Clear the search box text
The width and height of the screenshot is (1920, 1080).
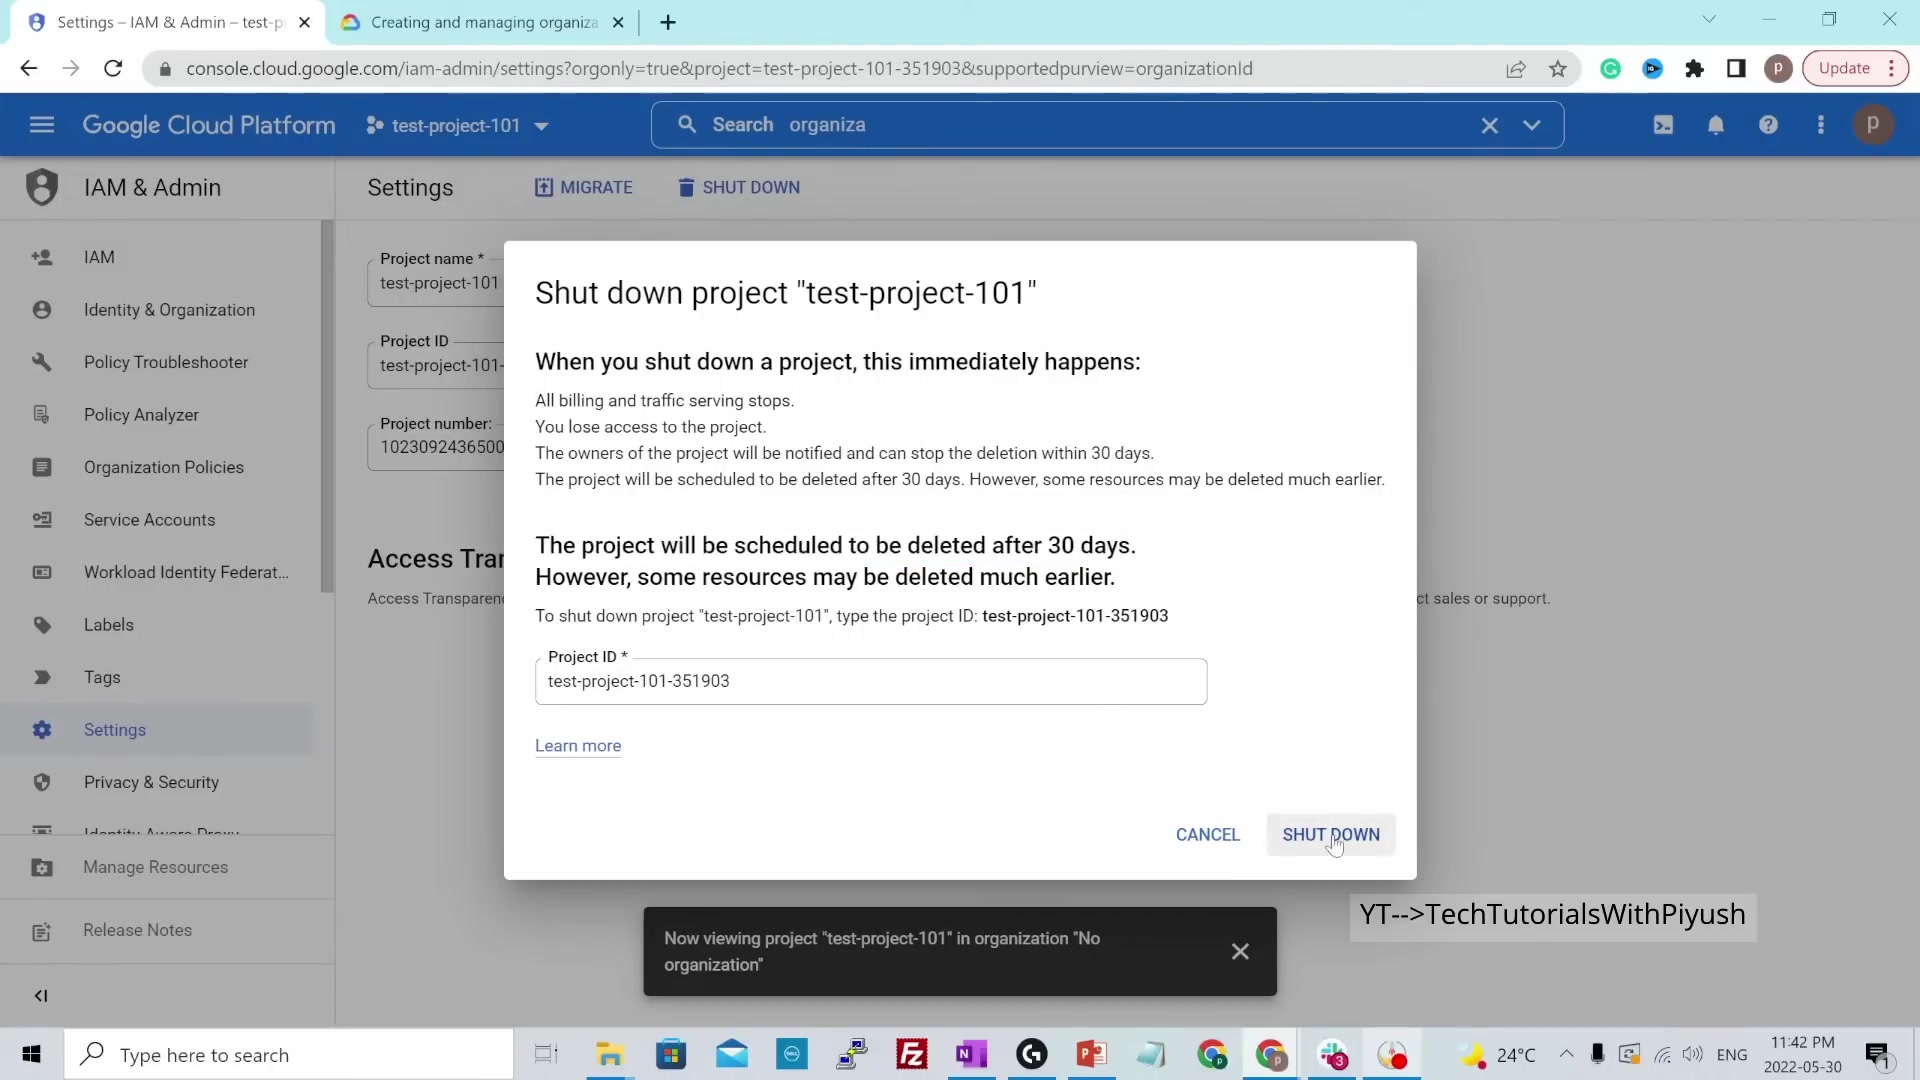coord(1489,125)
